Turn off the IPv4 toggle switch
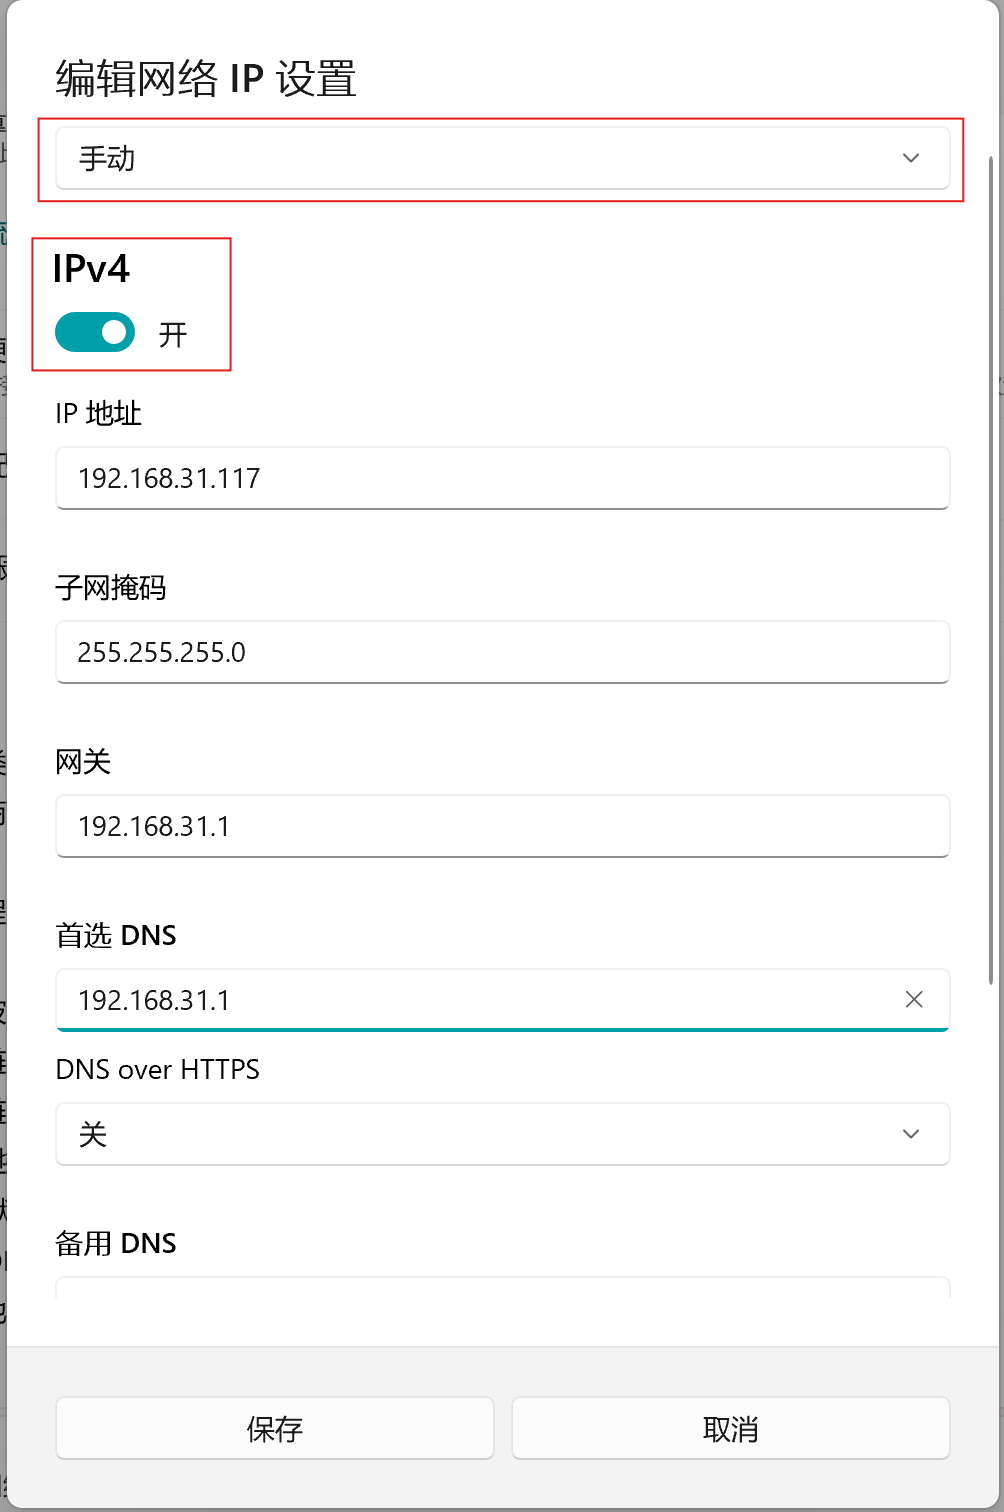Viewport: 1004px width, 1512px height. [x=95, y=333]
